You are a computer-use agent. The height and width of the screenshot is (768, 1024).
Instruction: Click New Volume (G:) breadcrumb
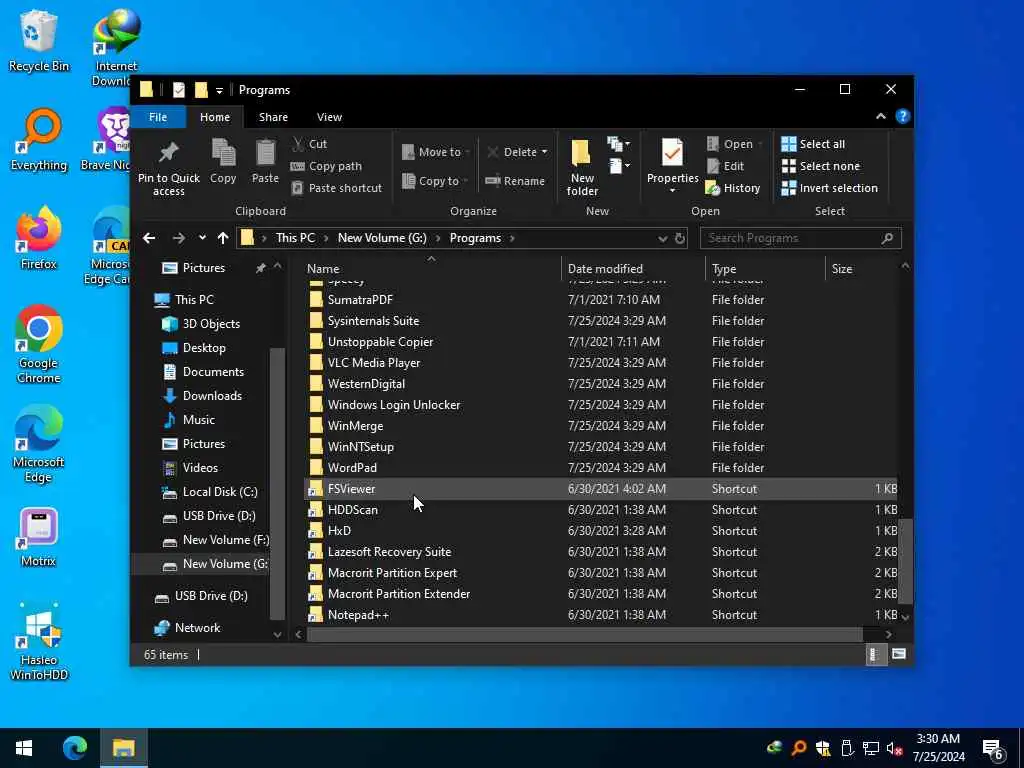coord(382,238)
